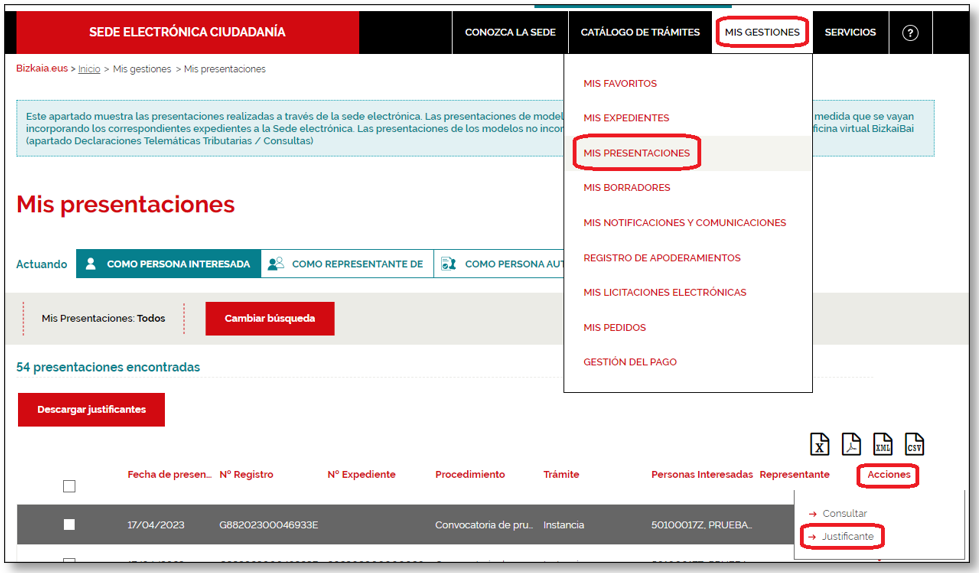Export the results as PDF

(x=851, y=444)
